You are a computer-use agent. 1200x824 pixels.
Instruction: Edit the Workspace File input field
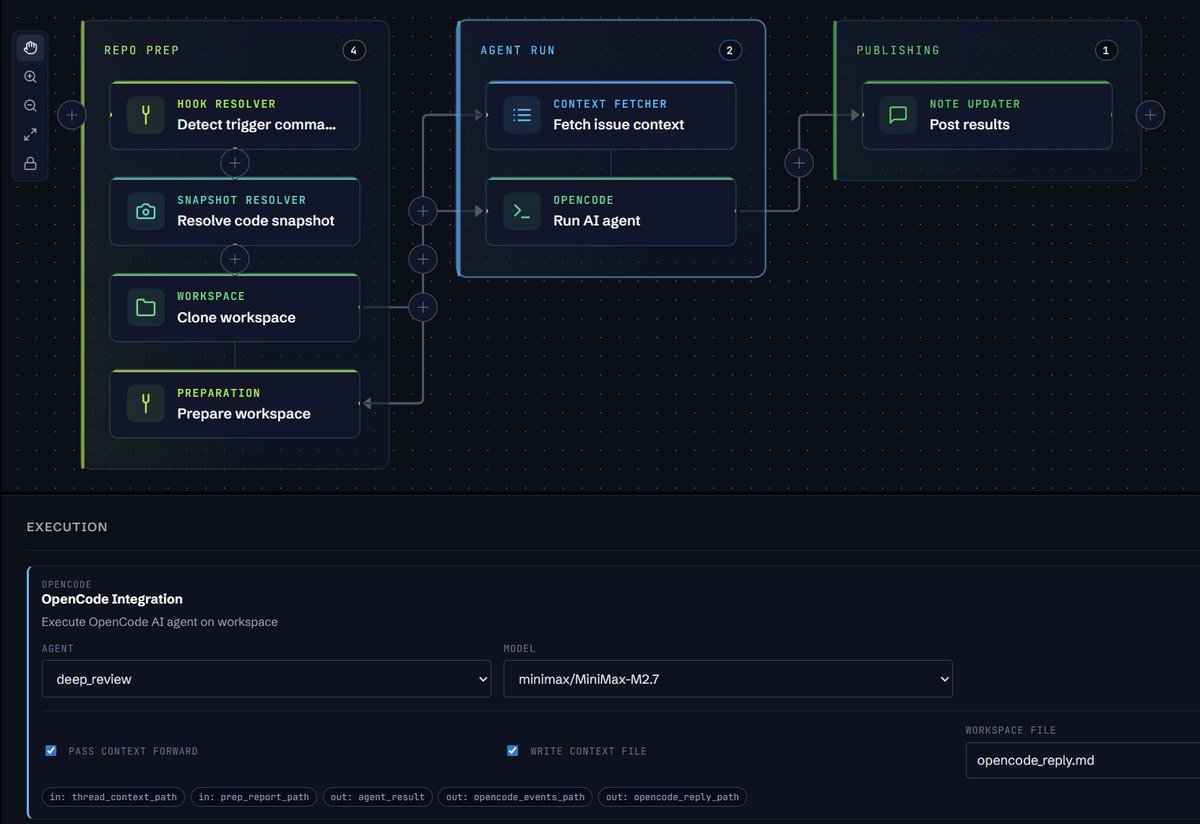(1082, 760)
